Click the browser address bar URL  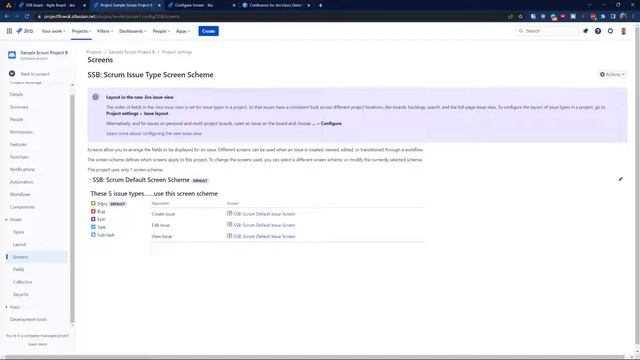pyautogui.click(x=112, y=16)
